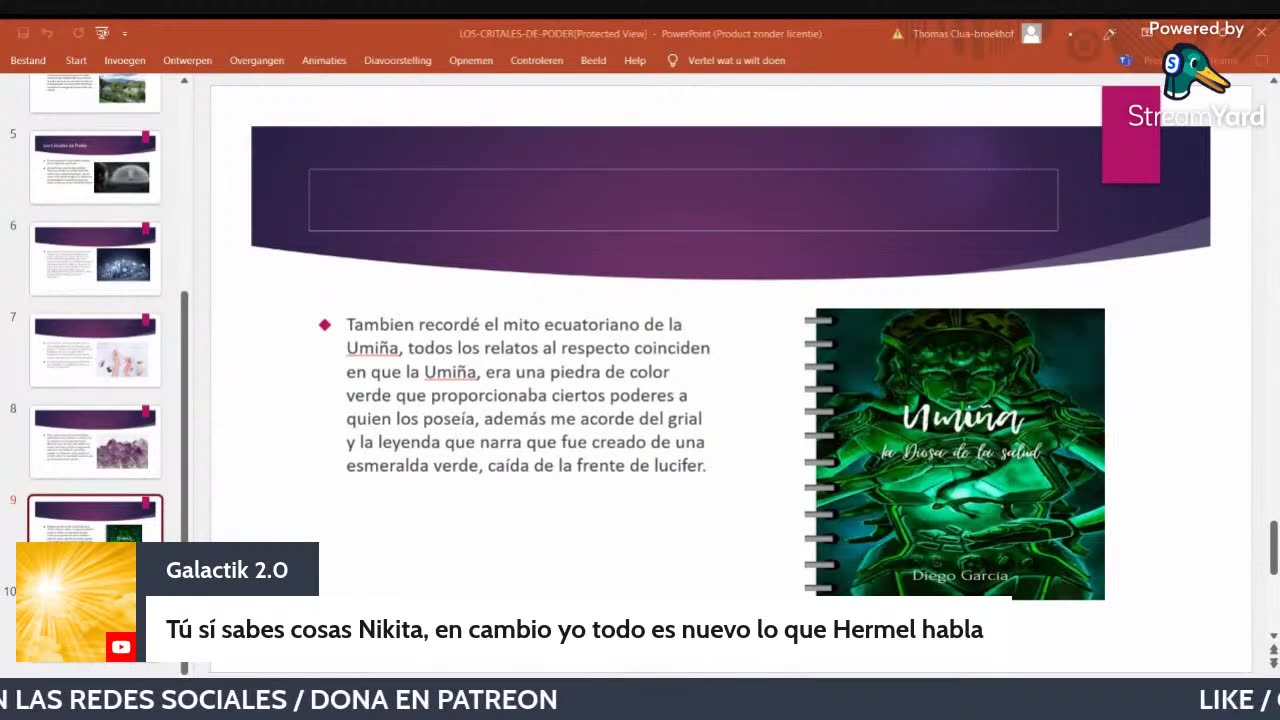Click the empty title placeholder box
Viewport: 1280px width, 720px height.
tap(683, 200)
